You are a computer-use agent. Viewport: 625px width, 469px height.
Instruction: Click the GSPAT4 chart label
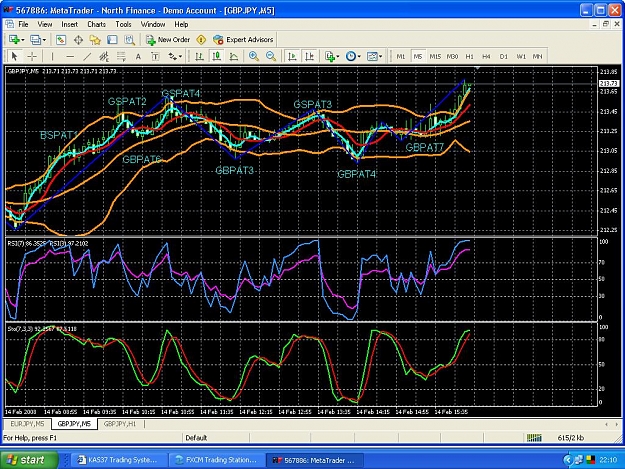pos(180,94)
